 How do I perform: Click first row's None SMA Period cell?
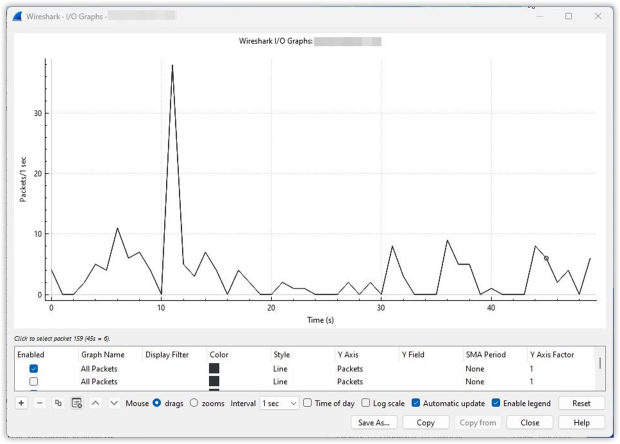pyautogui.click(x=475, y=368)
